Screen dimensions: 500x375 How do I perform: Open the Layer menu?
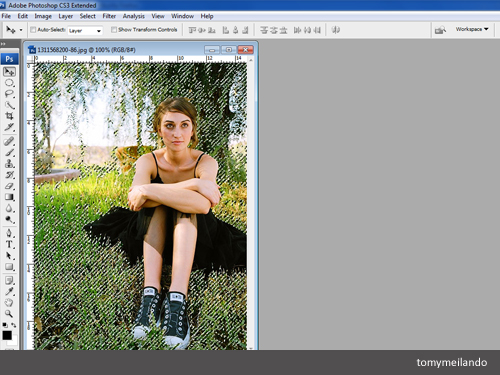point(66,16)
